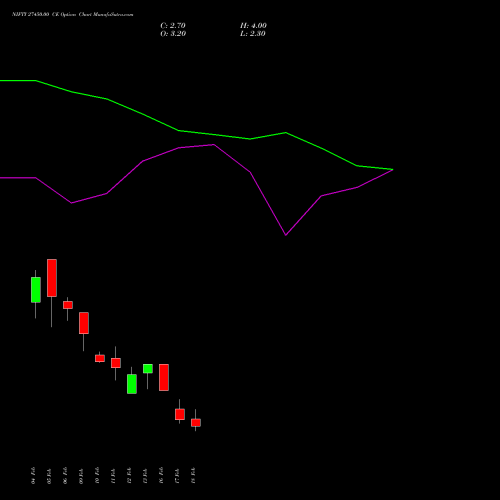The height and width of the screenshot is (500, 500).
Task: Select the 13 Feb date label
Action: (145, 476)
